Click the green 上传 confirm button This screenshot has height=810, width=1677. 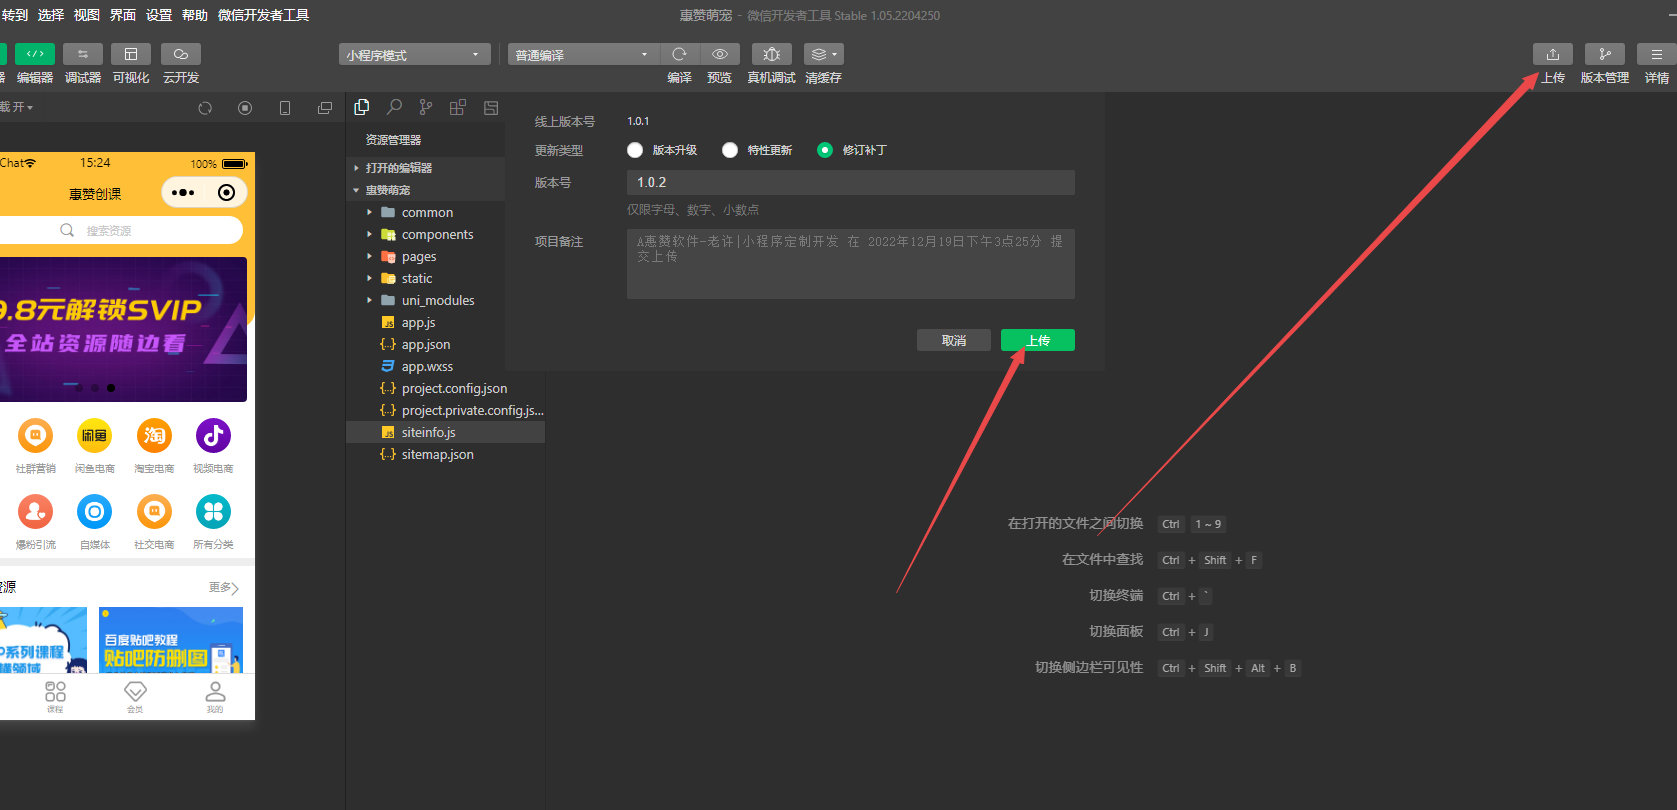click(x=1038, y=340)
